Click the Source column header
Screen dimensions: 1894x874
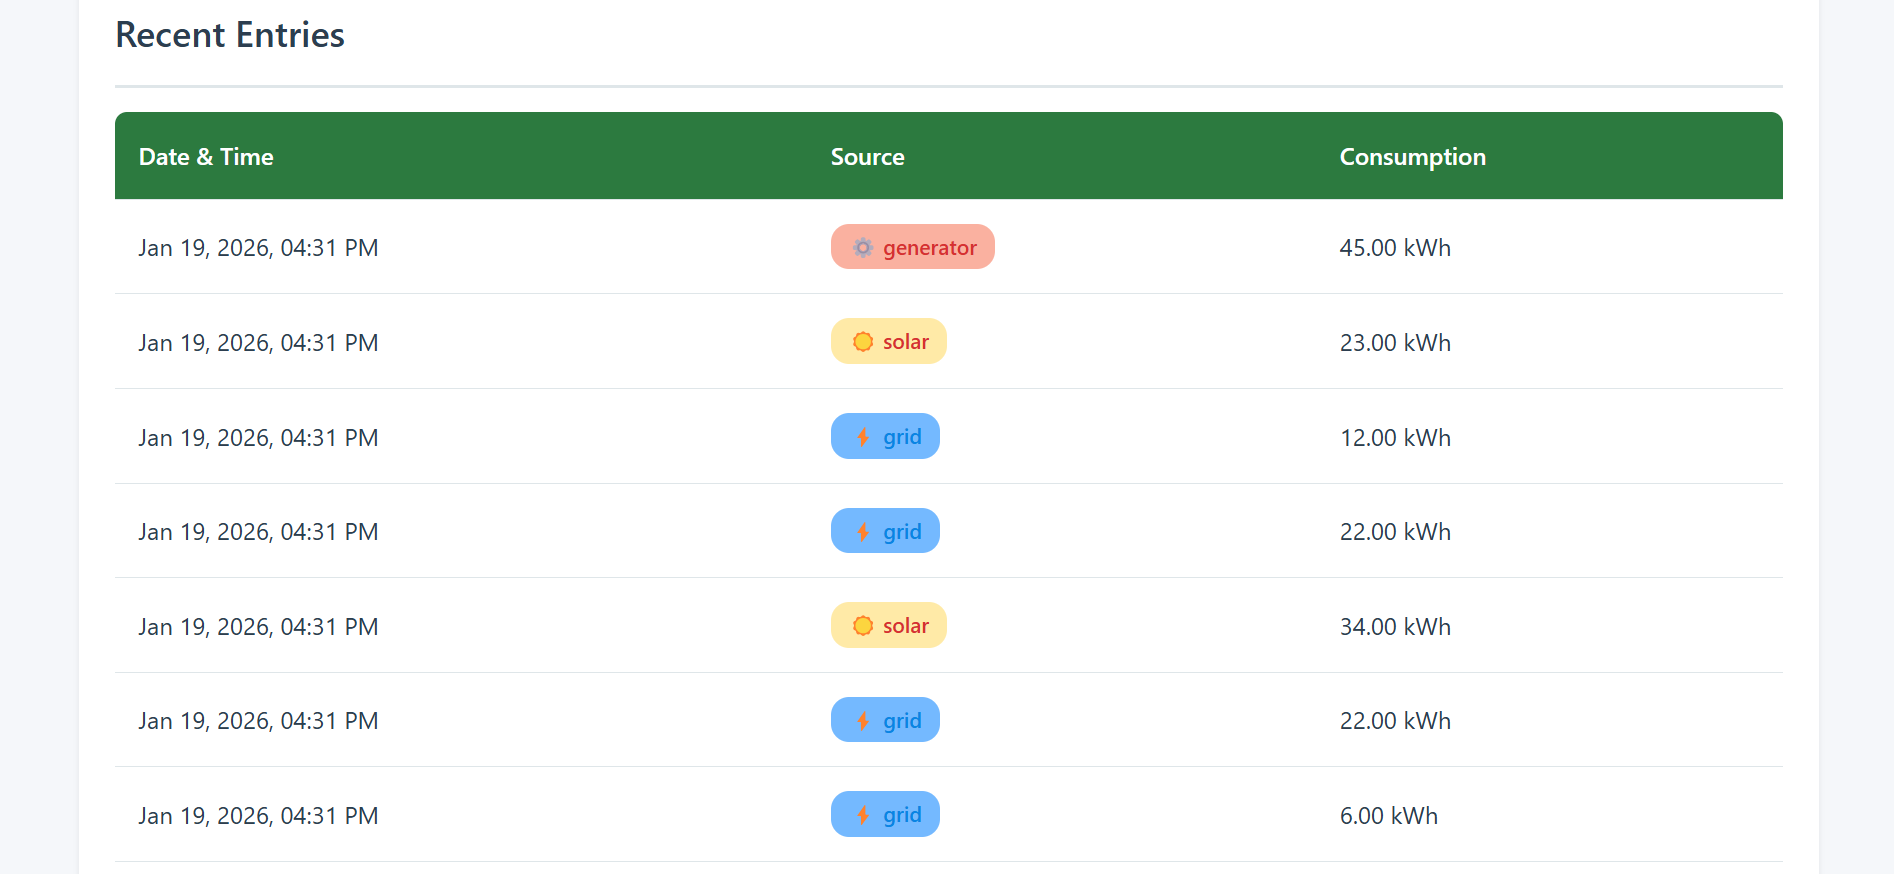coord(868,157)
